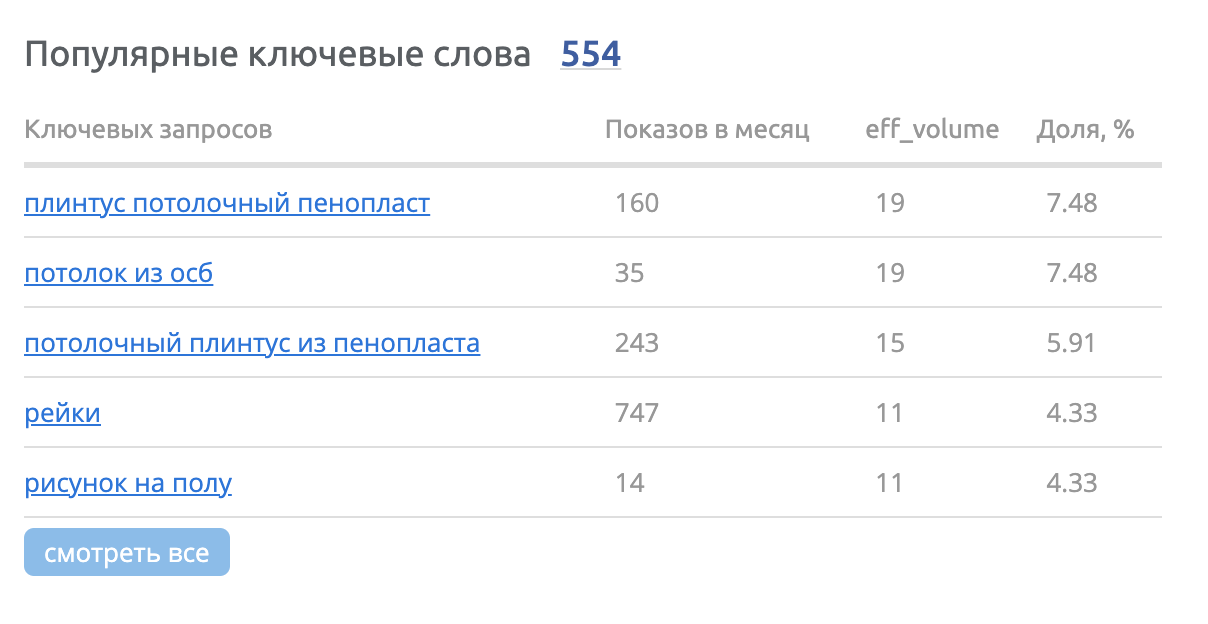1208x624 pixels.
Task: Click the 'Ключевых запросов' column header
Action: pyautogui.click(x=148, y=129)
